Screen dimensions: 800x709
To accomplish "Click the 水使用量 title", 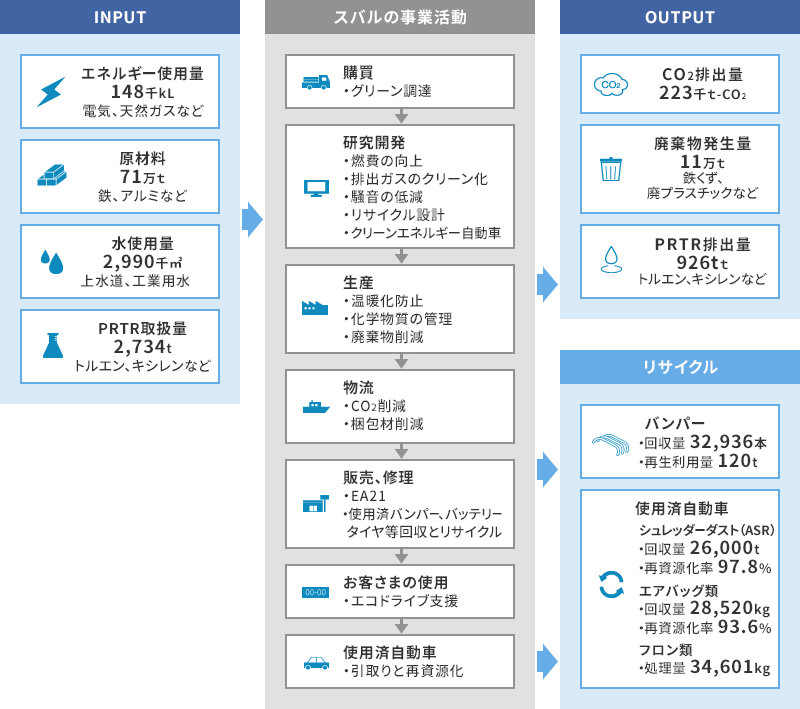I will pos(143,243).
